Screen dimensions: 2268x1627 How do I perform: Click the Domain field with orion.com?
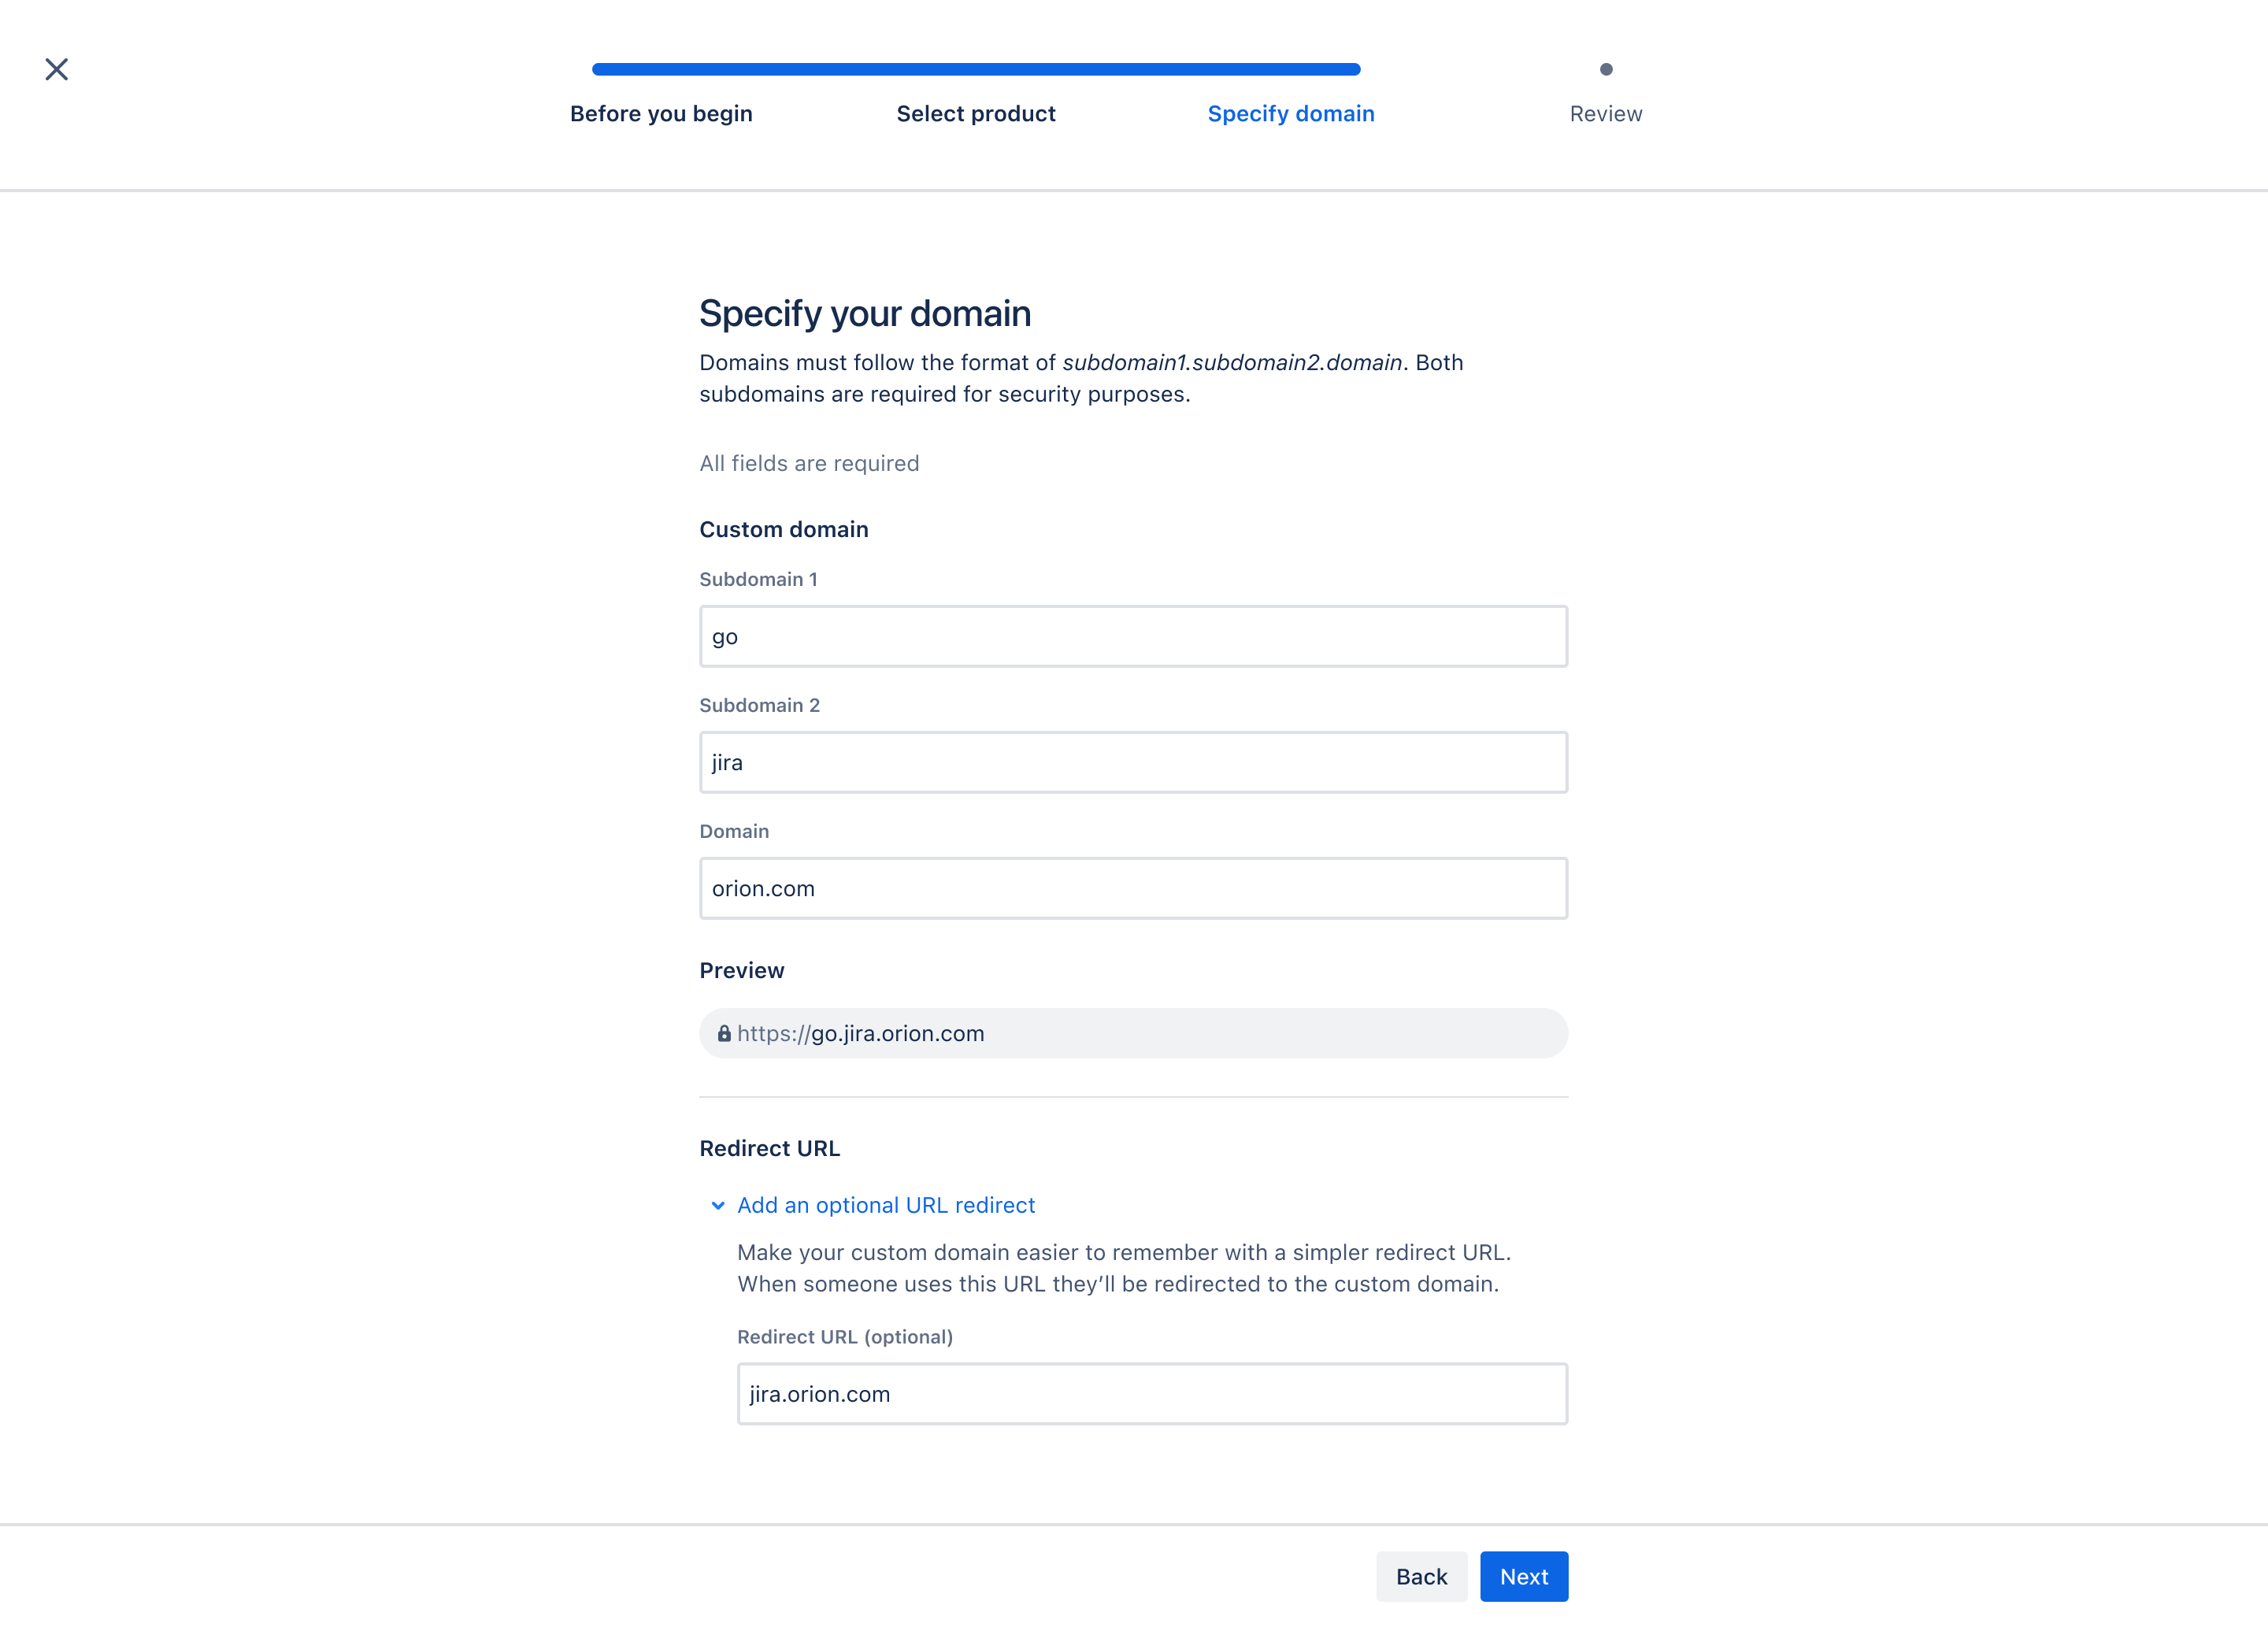1133,888
